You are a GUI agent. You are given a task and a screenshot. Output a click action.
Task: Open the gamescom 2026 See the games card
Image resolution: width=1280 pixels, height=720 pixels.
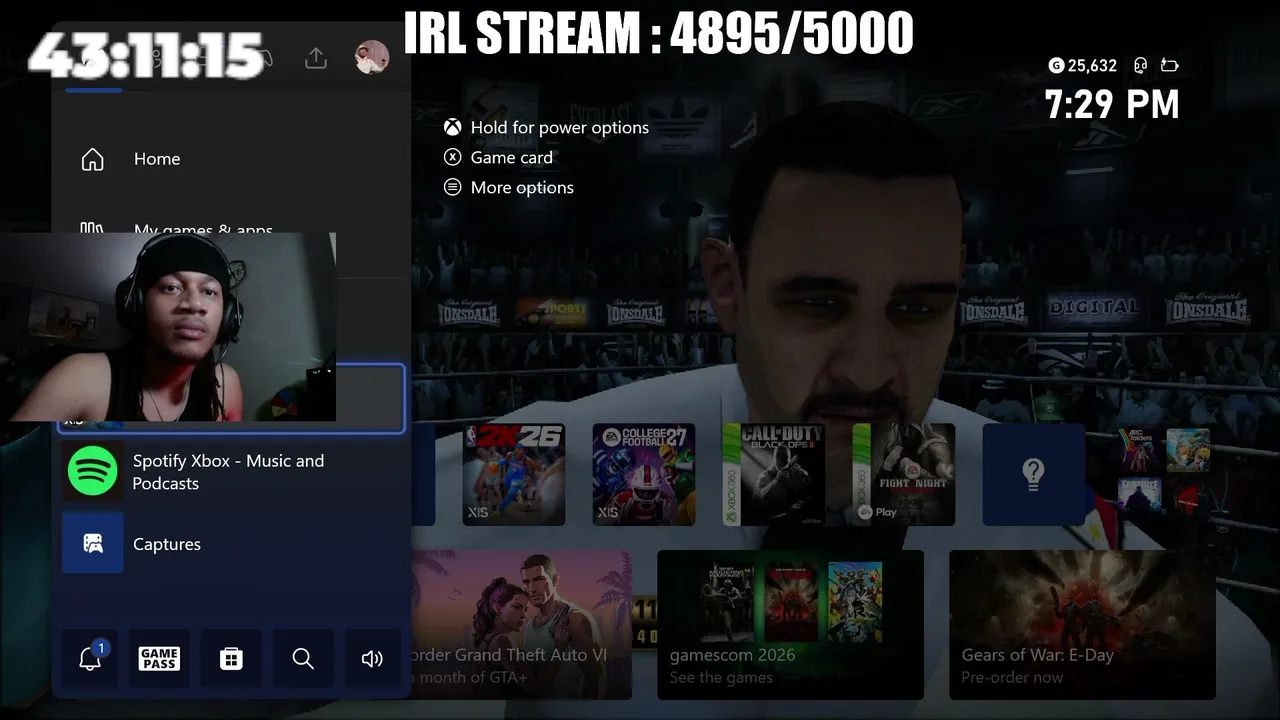790,625
